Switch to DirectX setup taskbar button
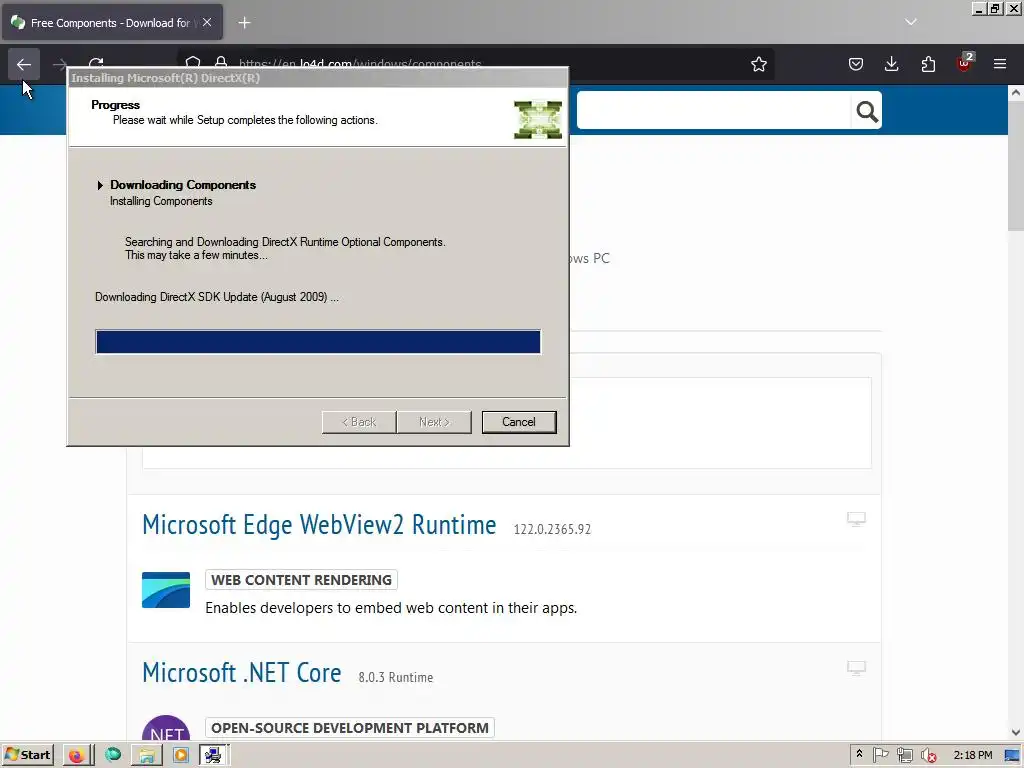 tap(214, 755)
